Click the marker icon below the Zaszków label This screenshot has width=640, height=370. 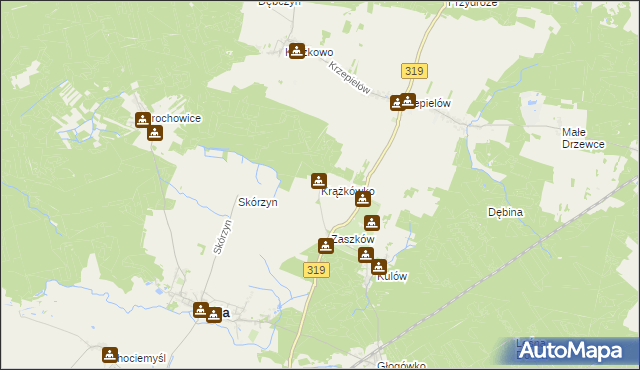(366, 255)
